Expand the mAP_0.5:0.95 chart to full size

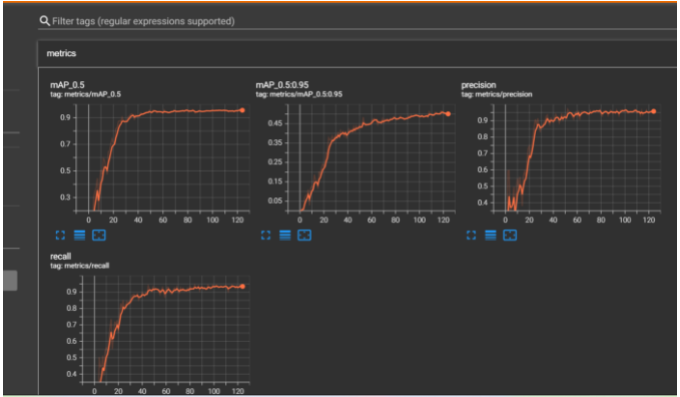coord(265,235)
